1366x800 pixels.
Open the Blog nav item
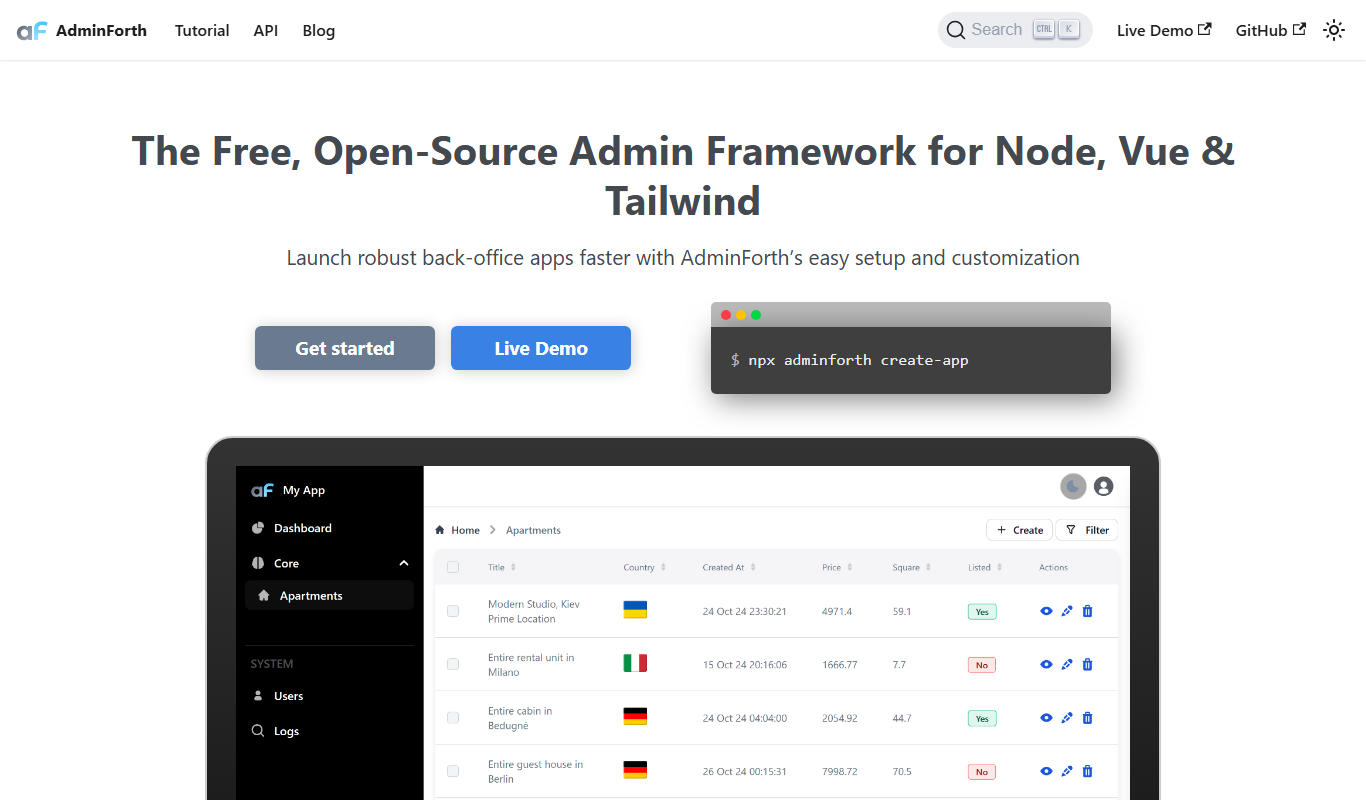(x=319, y=30)
